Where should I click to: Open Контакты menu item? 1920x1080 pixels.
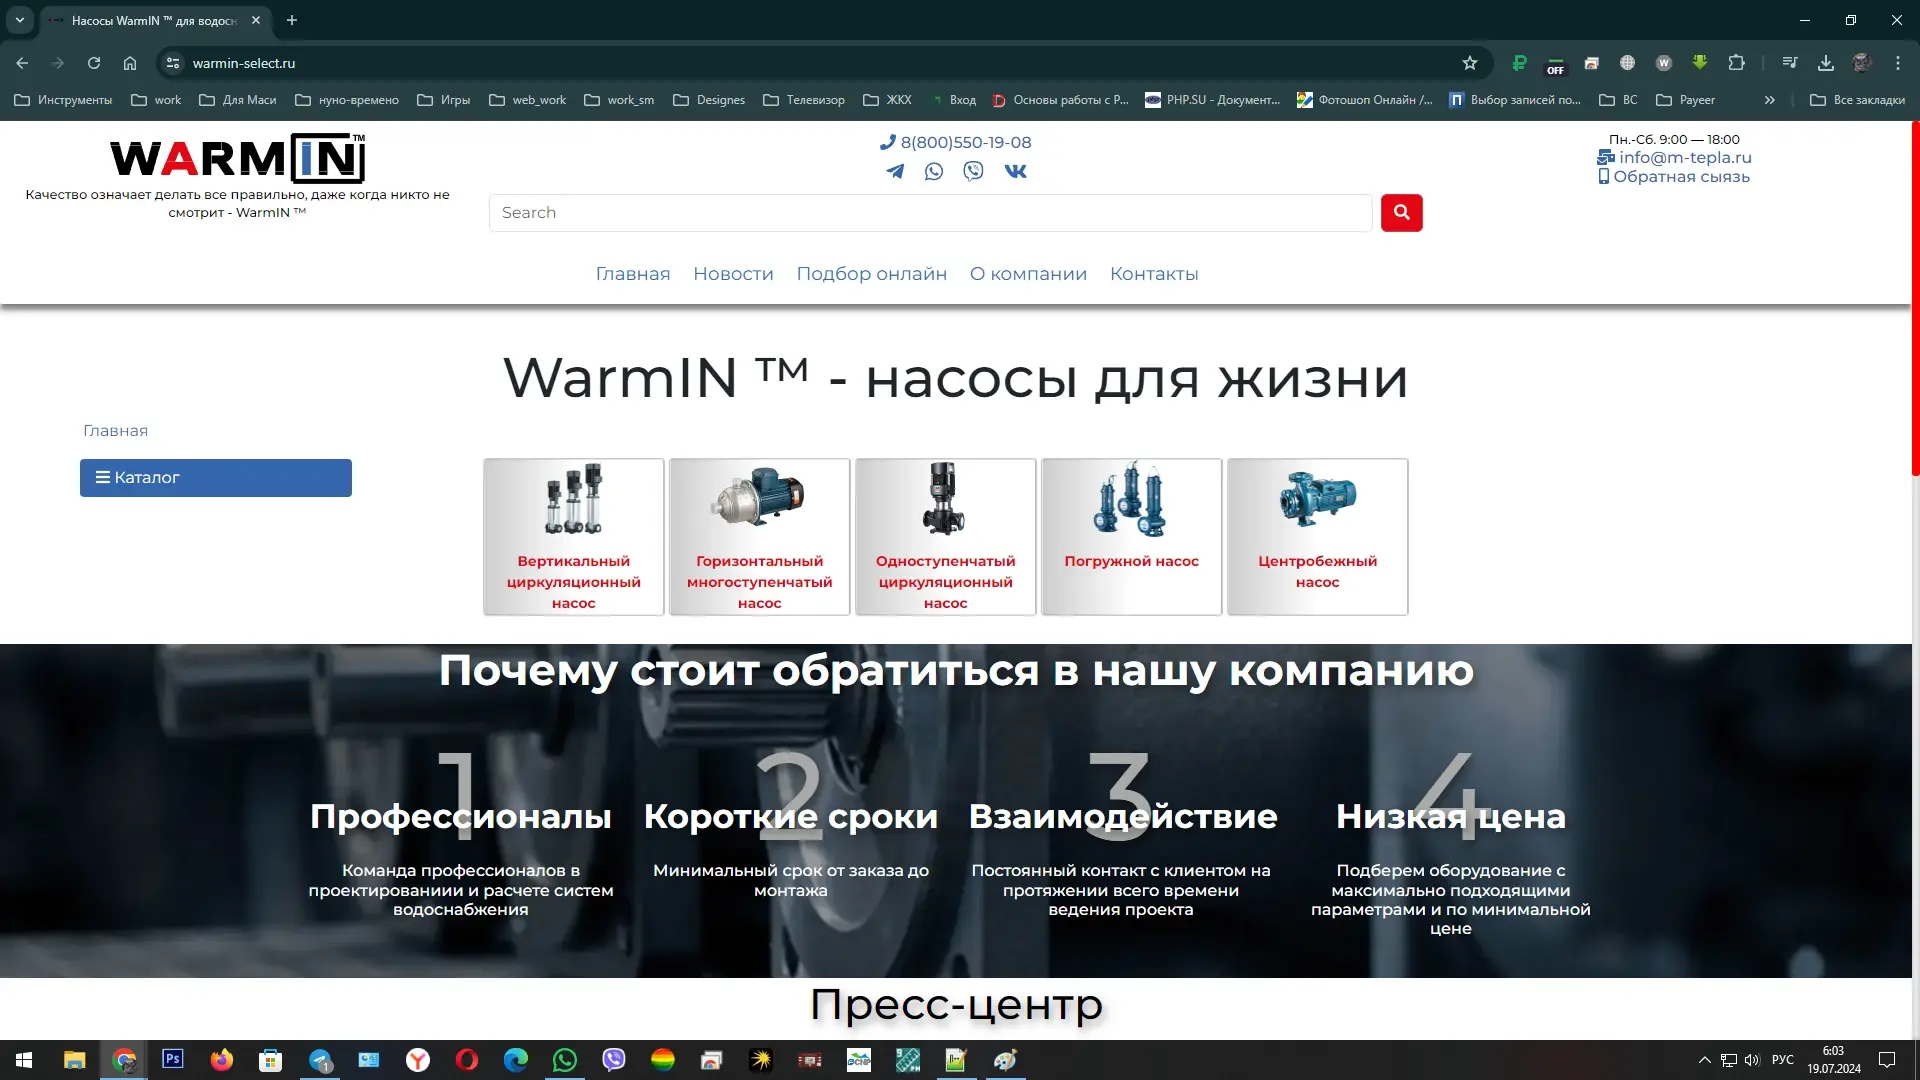point(1154,274)
